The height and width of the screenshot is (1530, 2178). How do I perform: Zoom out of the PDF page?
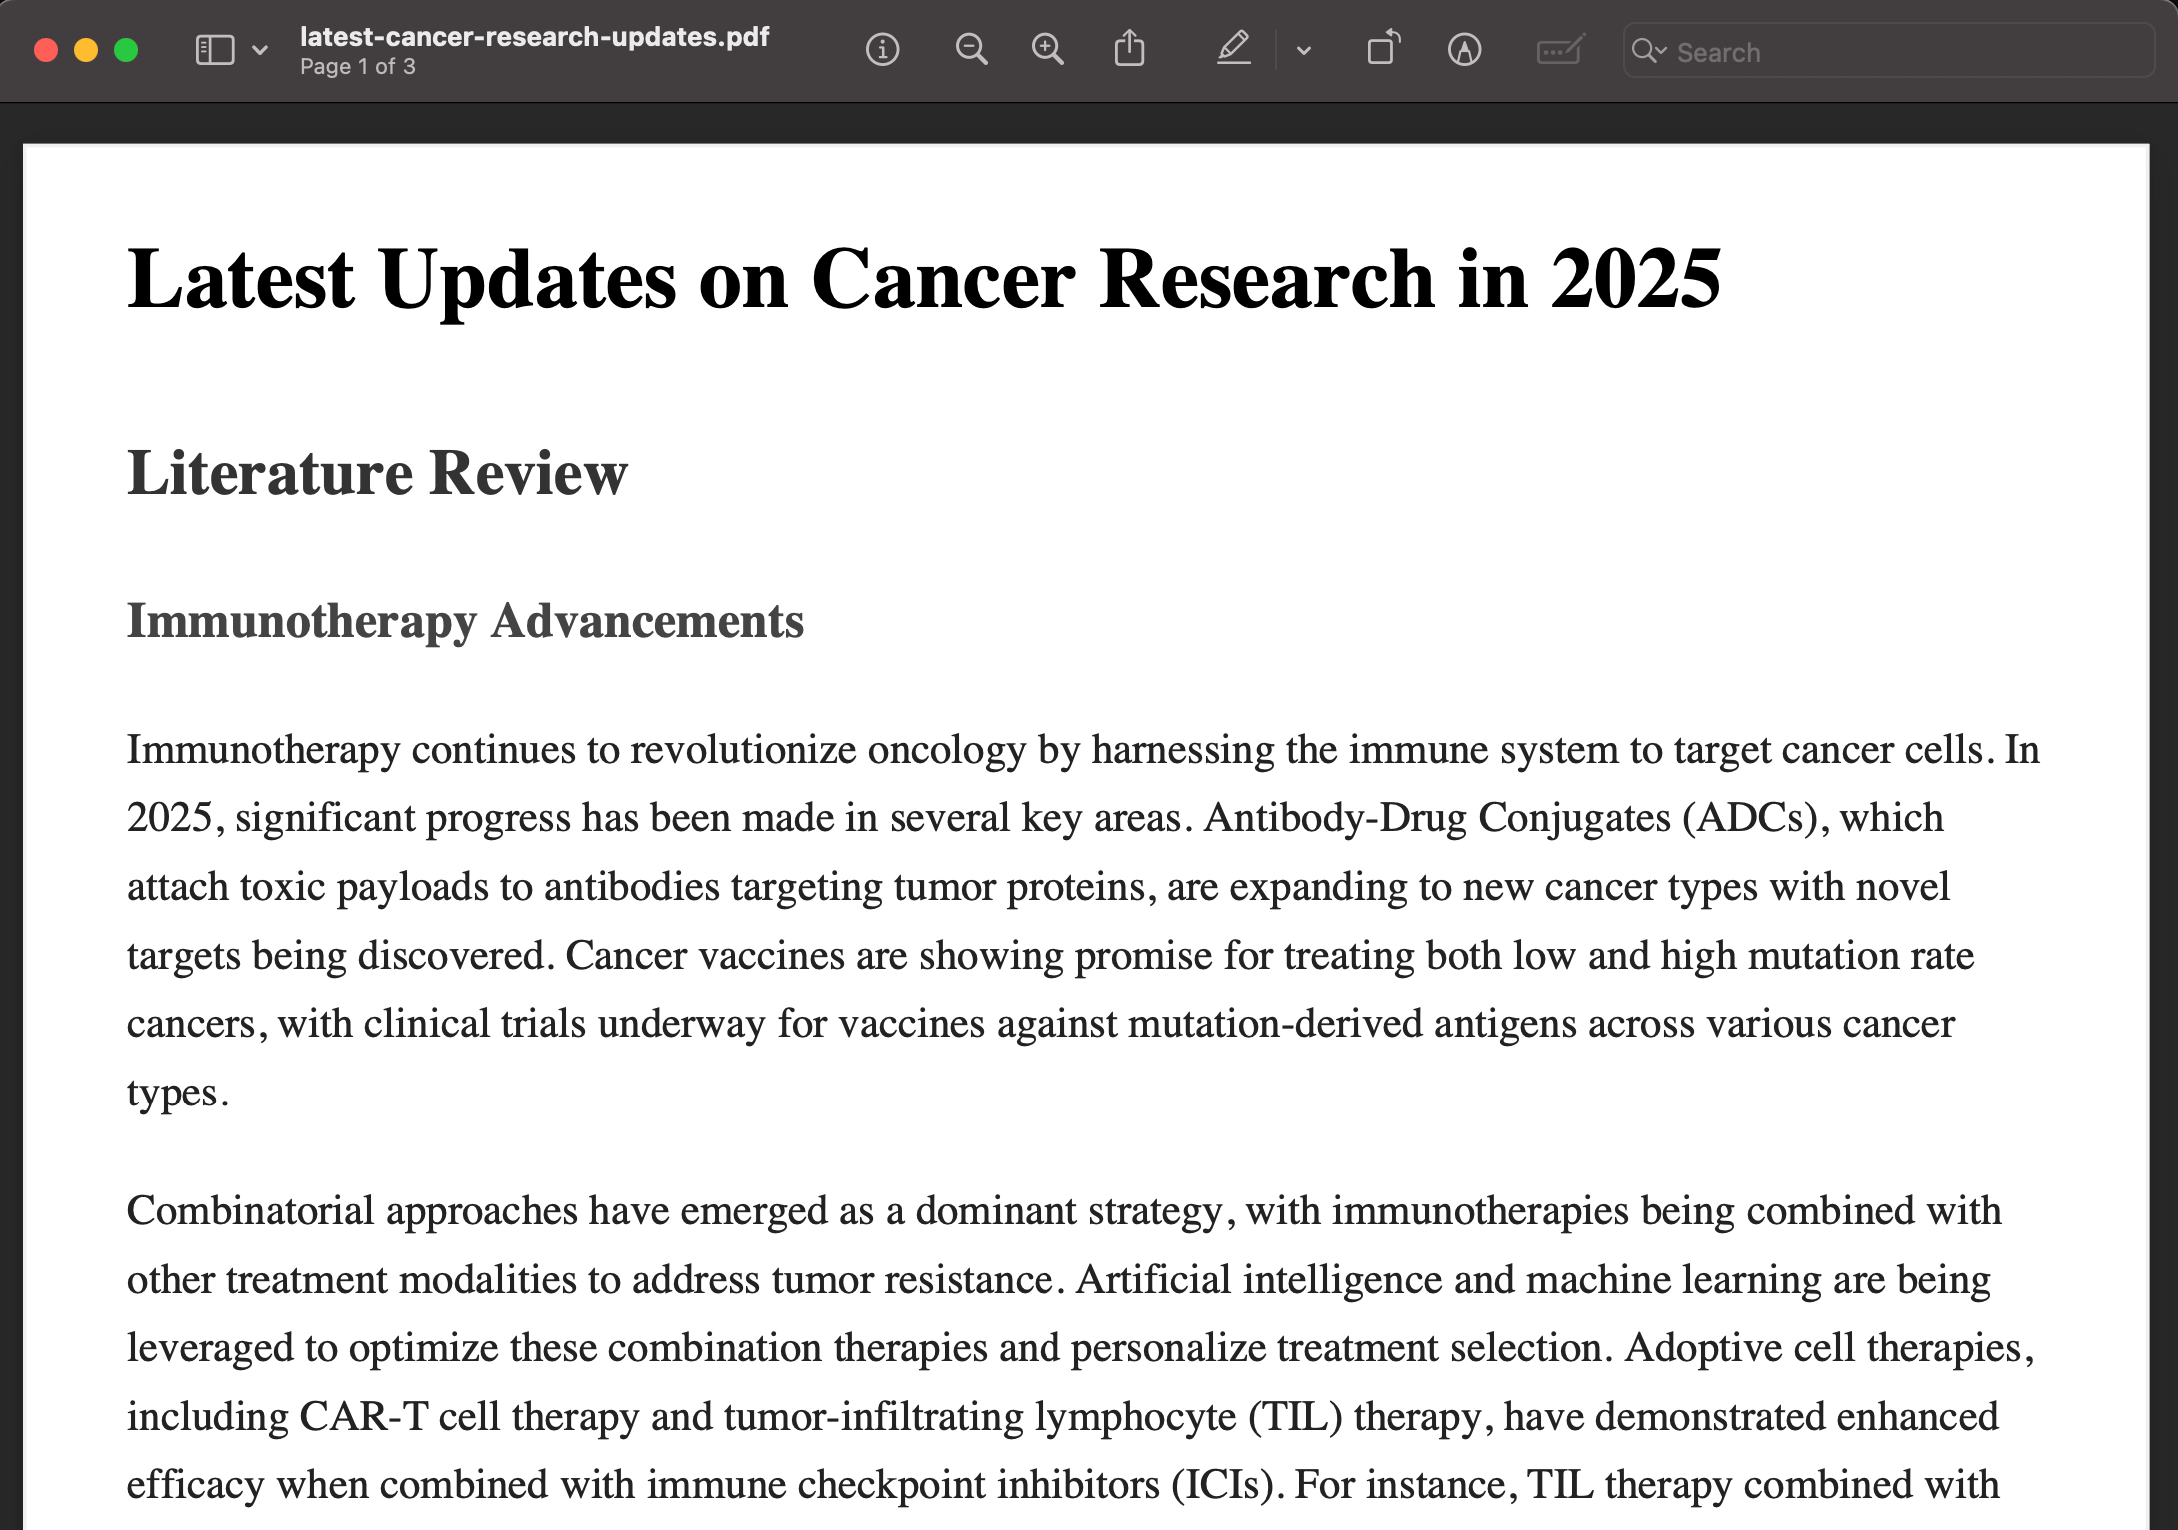coord(971,49)
